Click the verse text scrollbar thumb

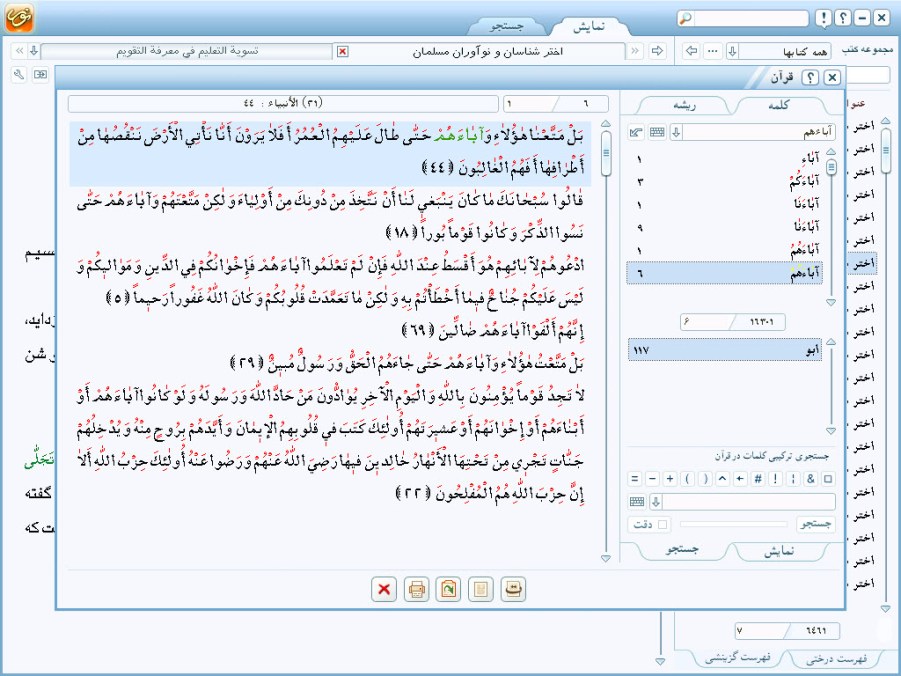click(x=606, y=153)
